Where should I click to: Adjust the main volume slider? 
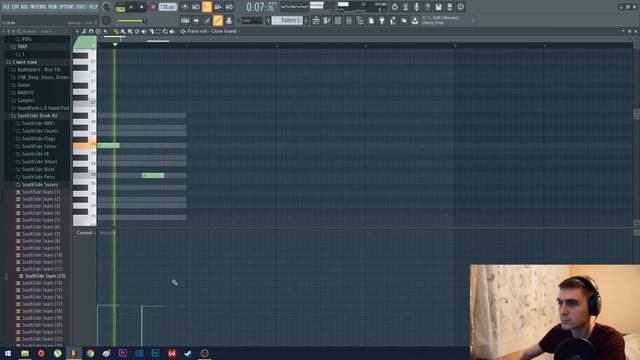click(x=131, y=20)
